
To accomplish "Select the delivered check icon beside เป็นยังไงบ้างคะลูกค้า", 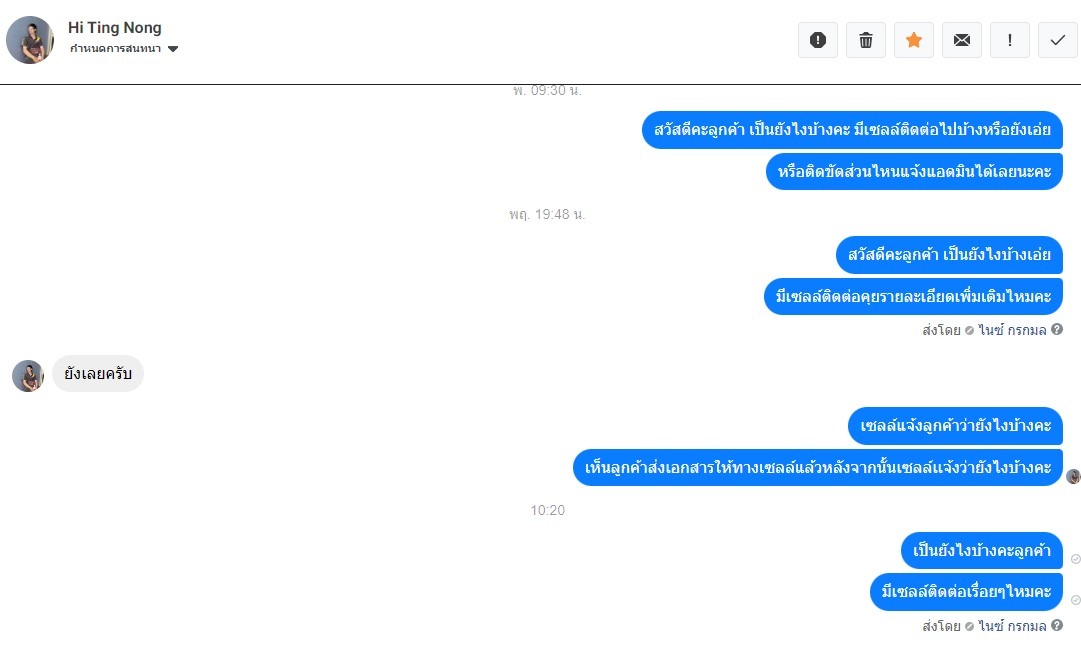I will [x=1075, y=559].
